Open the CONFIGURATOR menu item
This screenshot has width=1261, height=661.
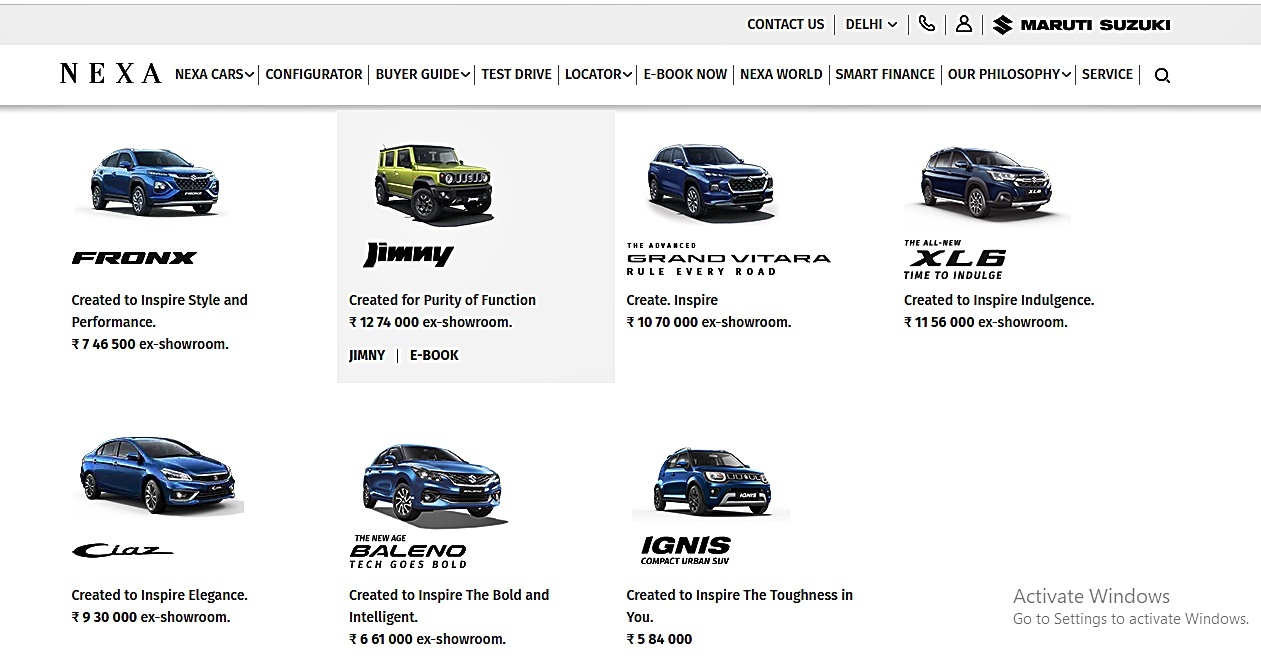[314, 74]
